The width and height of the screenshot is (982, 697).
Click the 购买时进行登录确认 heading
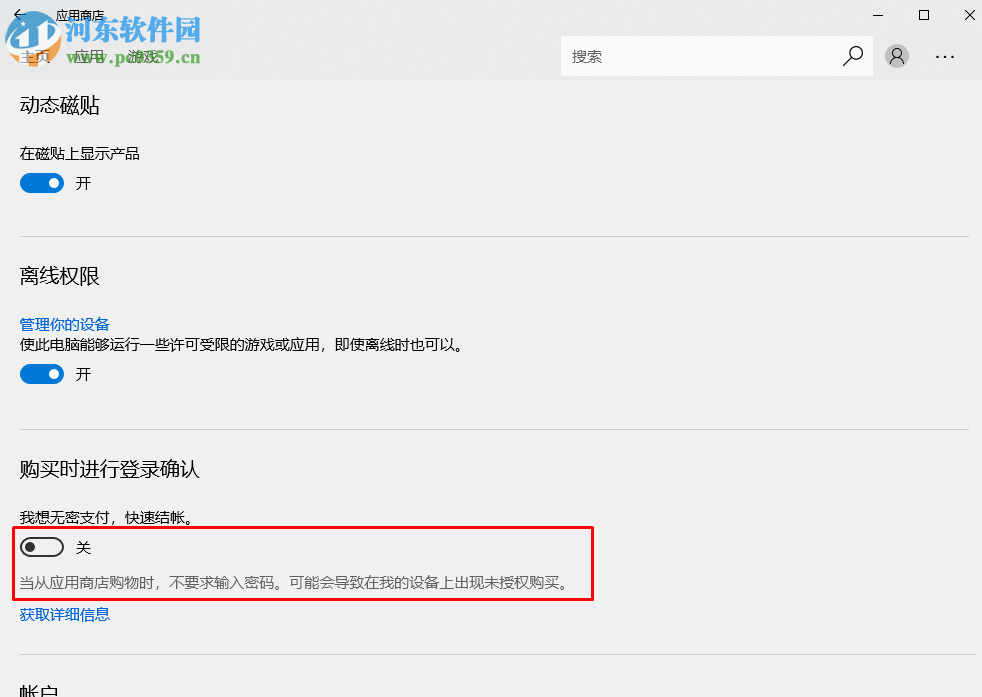tap(108, 470)
